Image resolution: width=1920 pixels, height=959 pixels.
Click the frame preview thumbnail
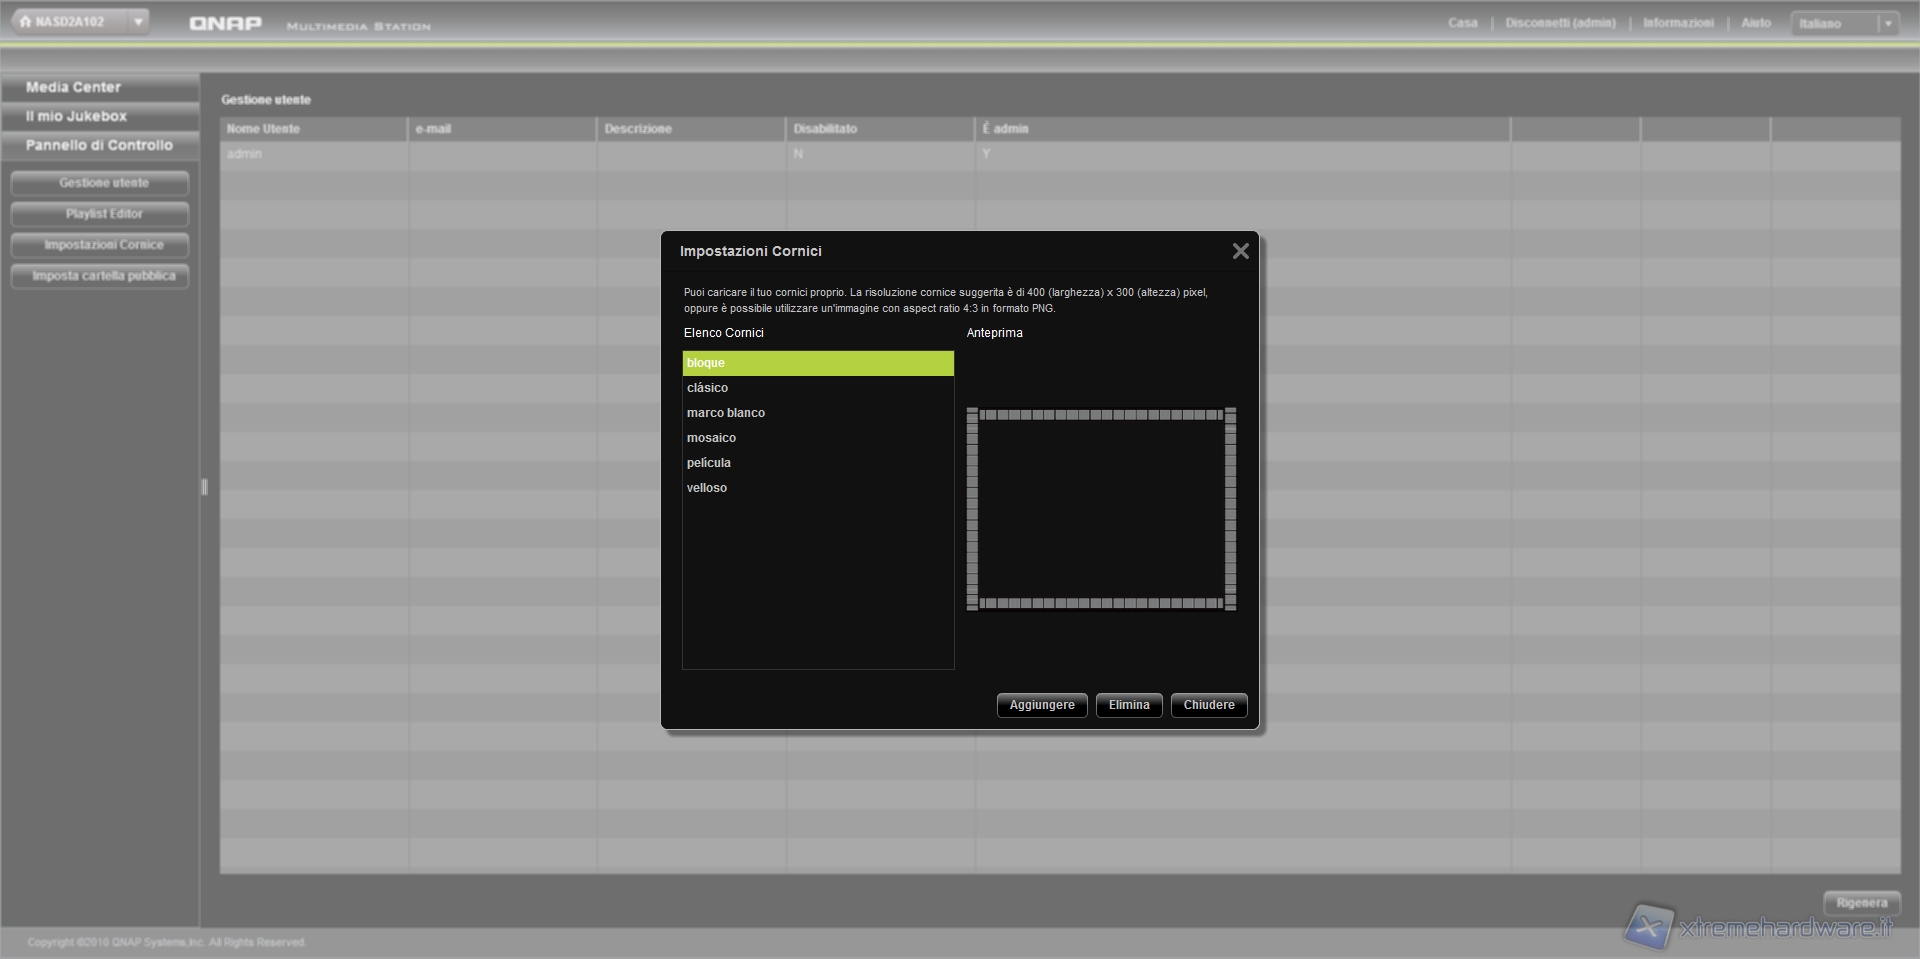tap(1101, 509)
